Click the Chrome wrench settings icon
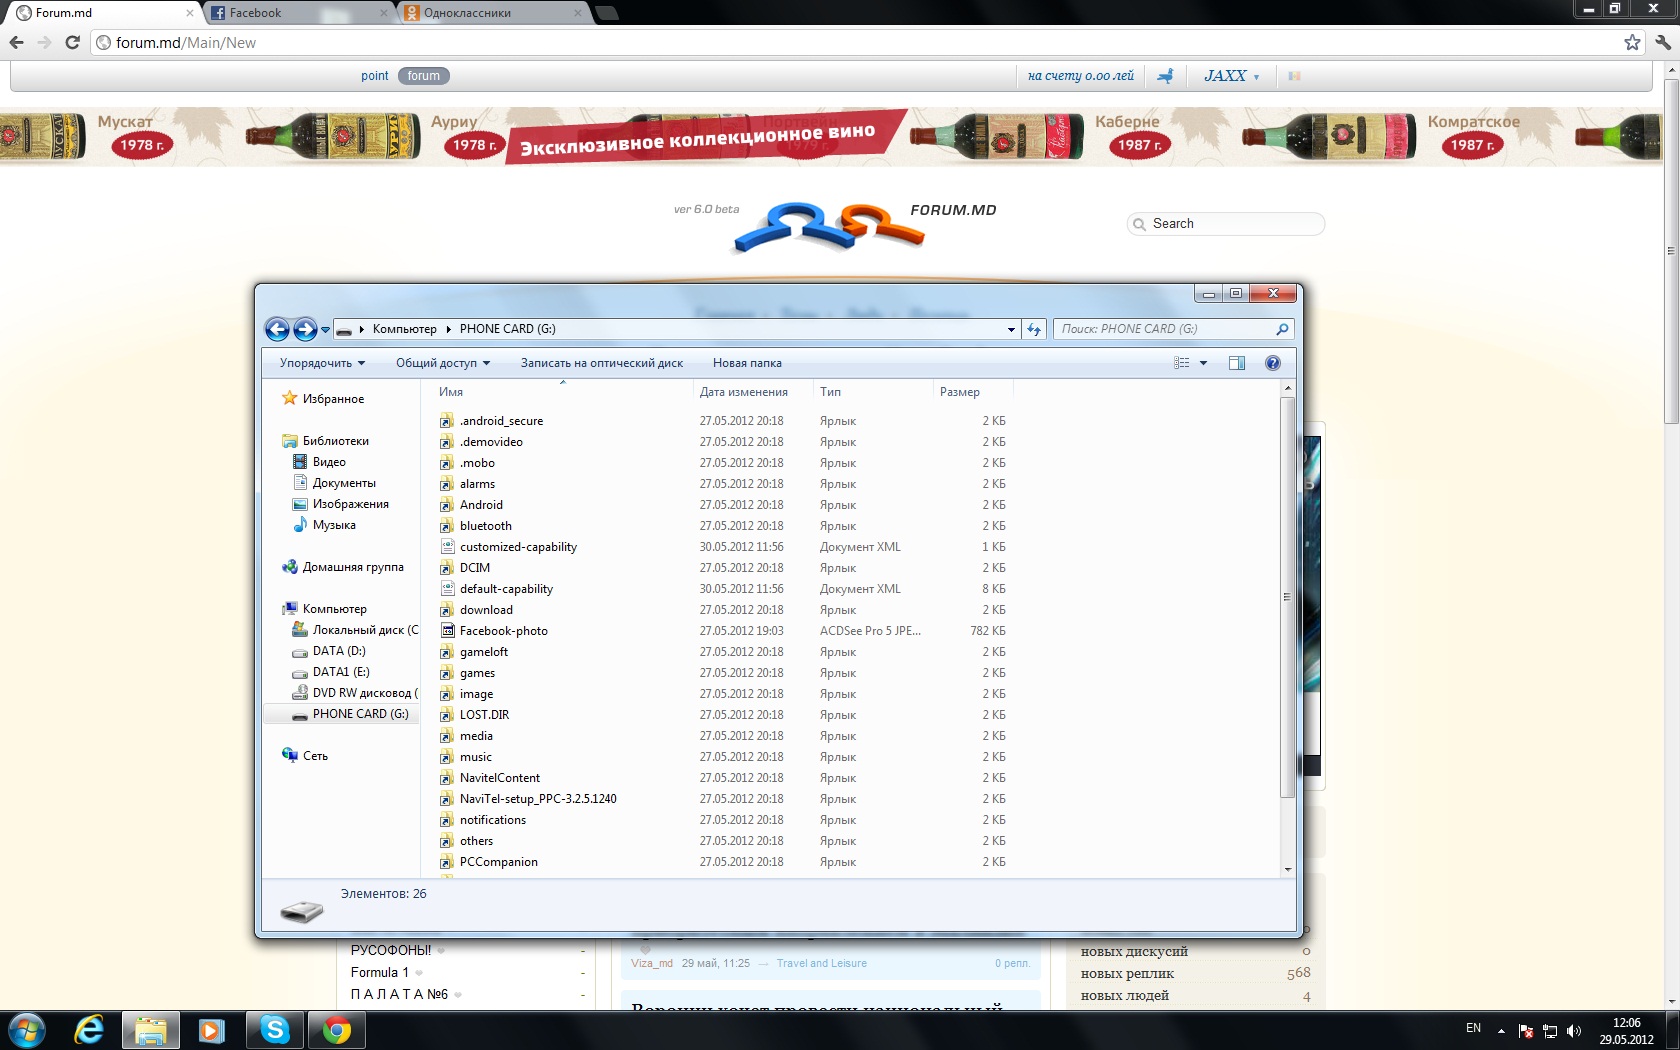The image size is (1680, 1050). 1662,42
